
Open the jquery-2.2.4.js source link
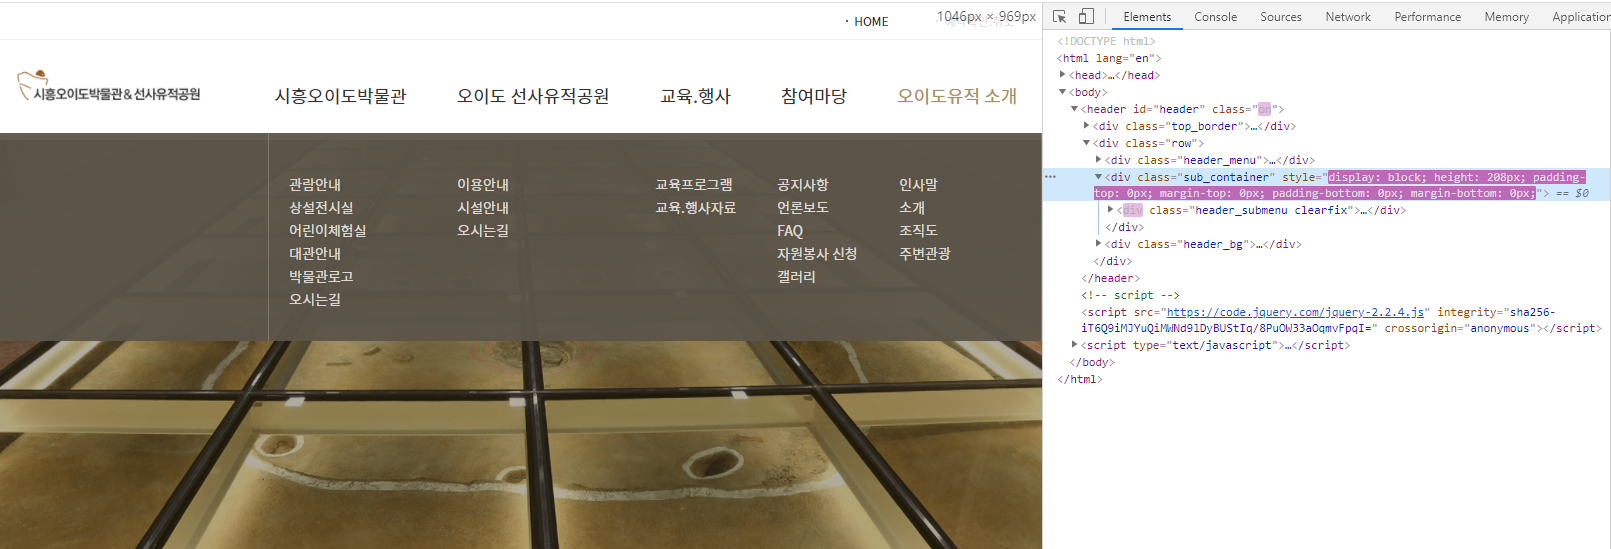pos(1295,312)
